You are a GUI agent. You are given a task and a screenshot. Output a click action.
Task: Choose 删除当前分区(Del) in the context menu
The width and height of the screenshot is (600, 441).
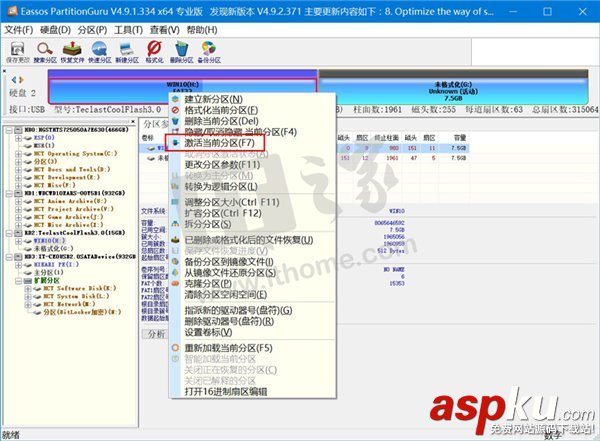252,121
